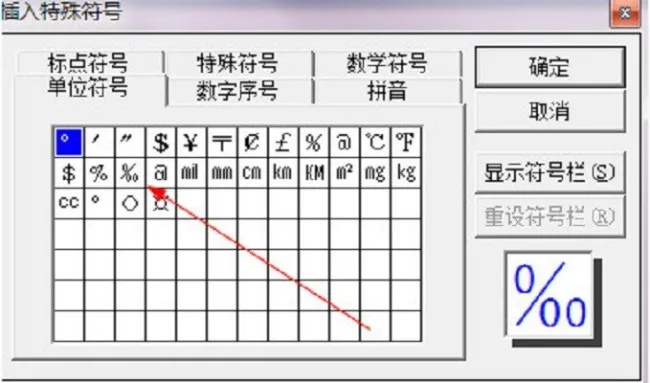The height and width of the screenshot is (383, 650).
Task: Choose the km unit symbol
Action: coord(284,173)
